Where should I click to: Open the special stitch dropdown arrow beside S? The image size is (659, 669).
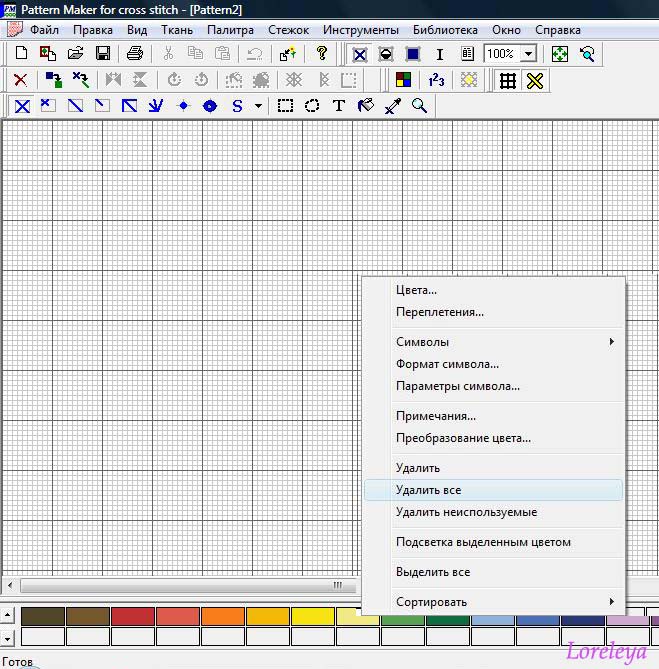click(x=258, y=106)
